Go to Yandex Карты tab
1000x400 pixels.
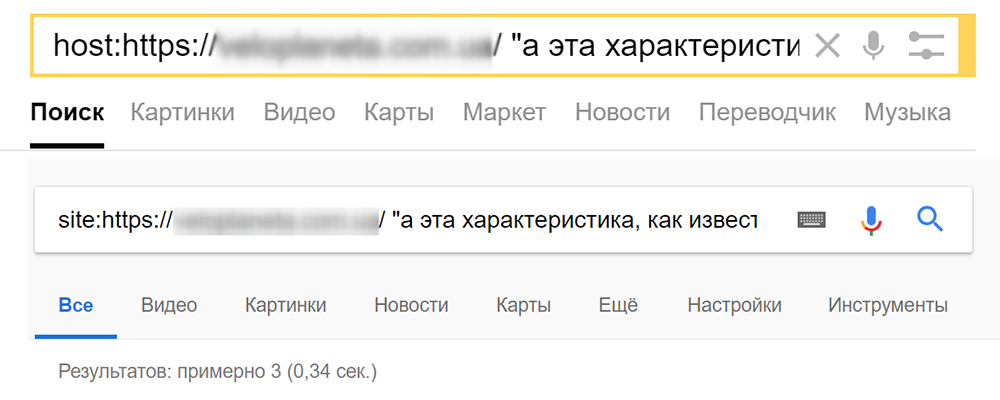(399, 112)
